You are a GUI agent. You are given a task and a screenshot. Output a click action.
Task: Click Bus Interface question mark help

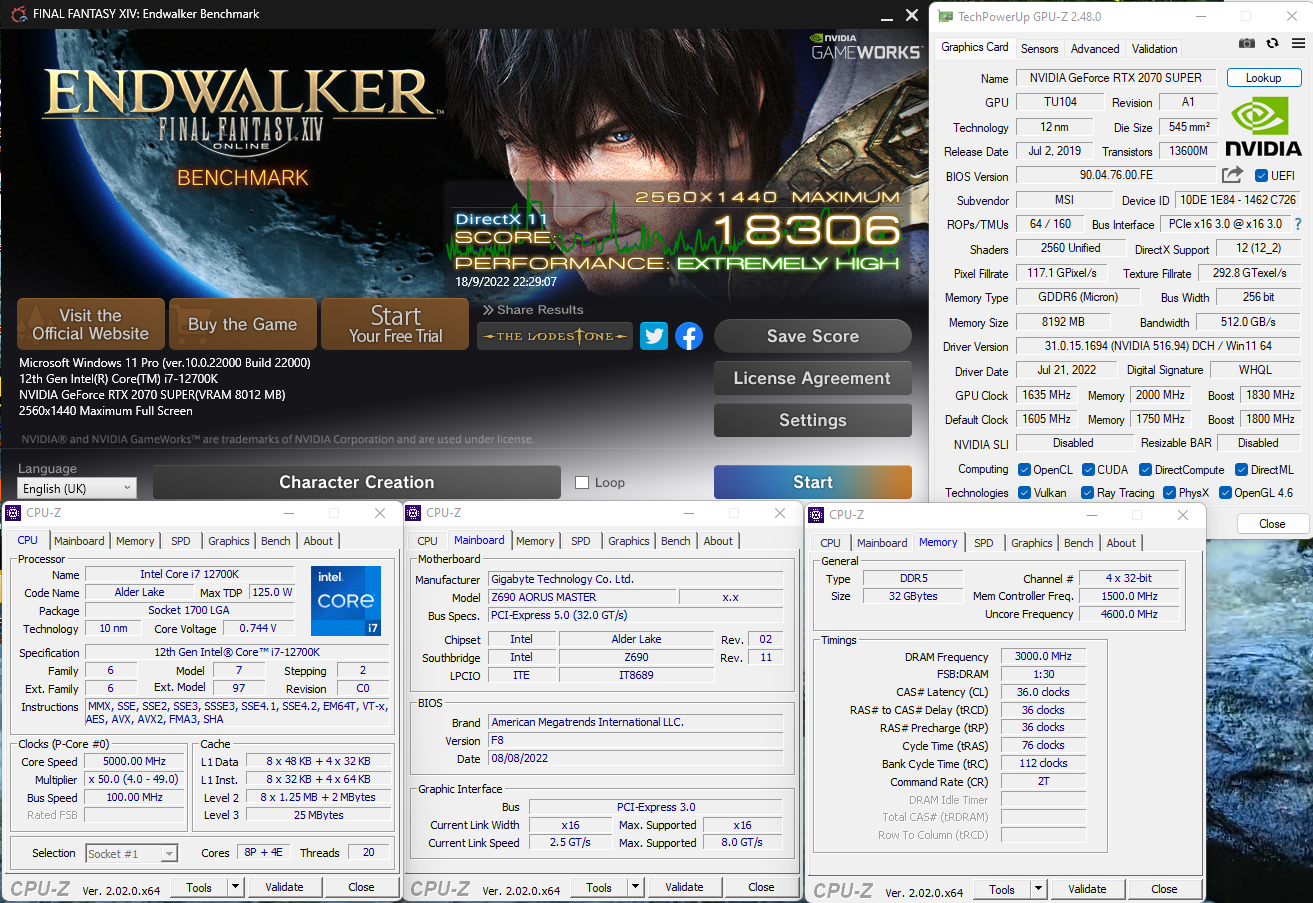[1298, 224]
